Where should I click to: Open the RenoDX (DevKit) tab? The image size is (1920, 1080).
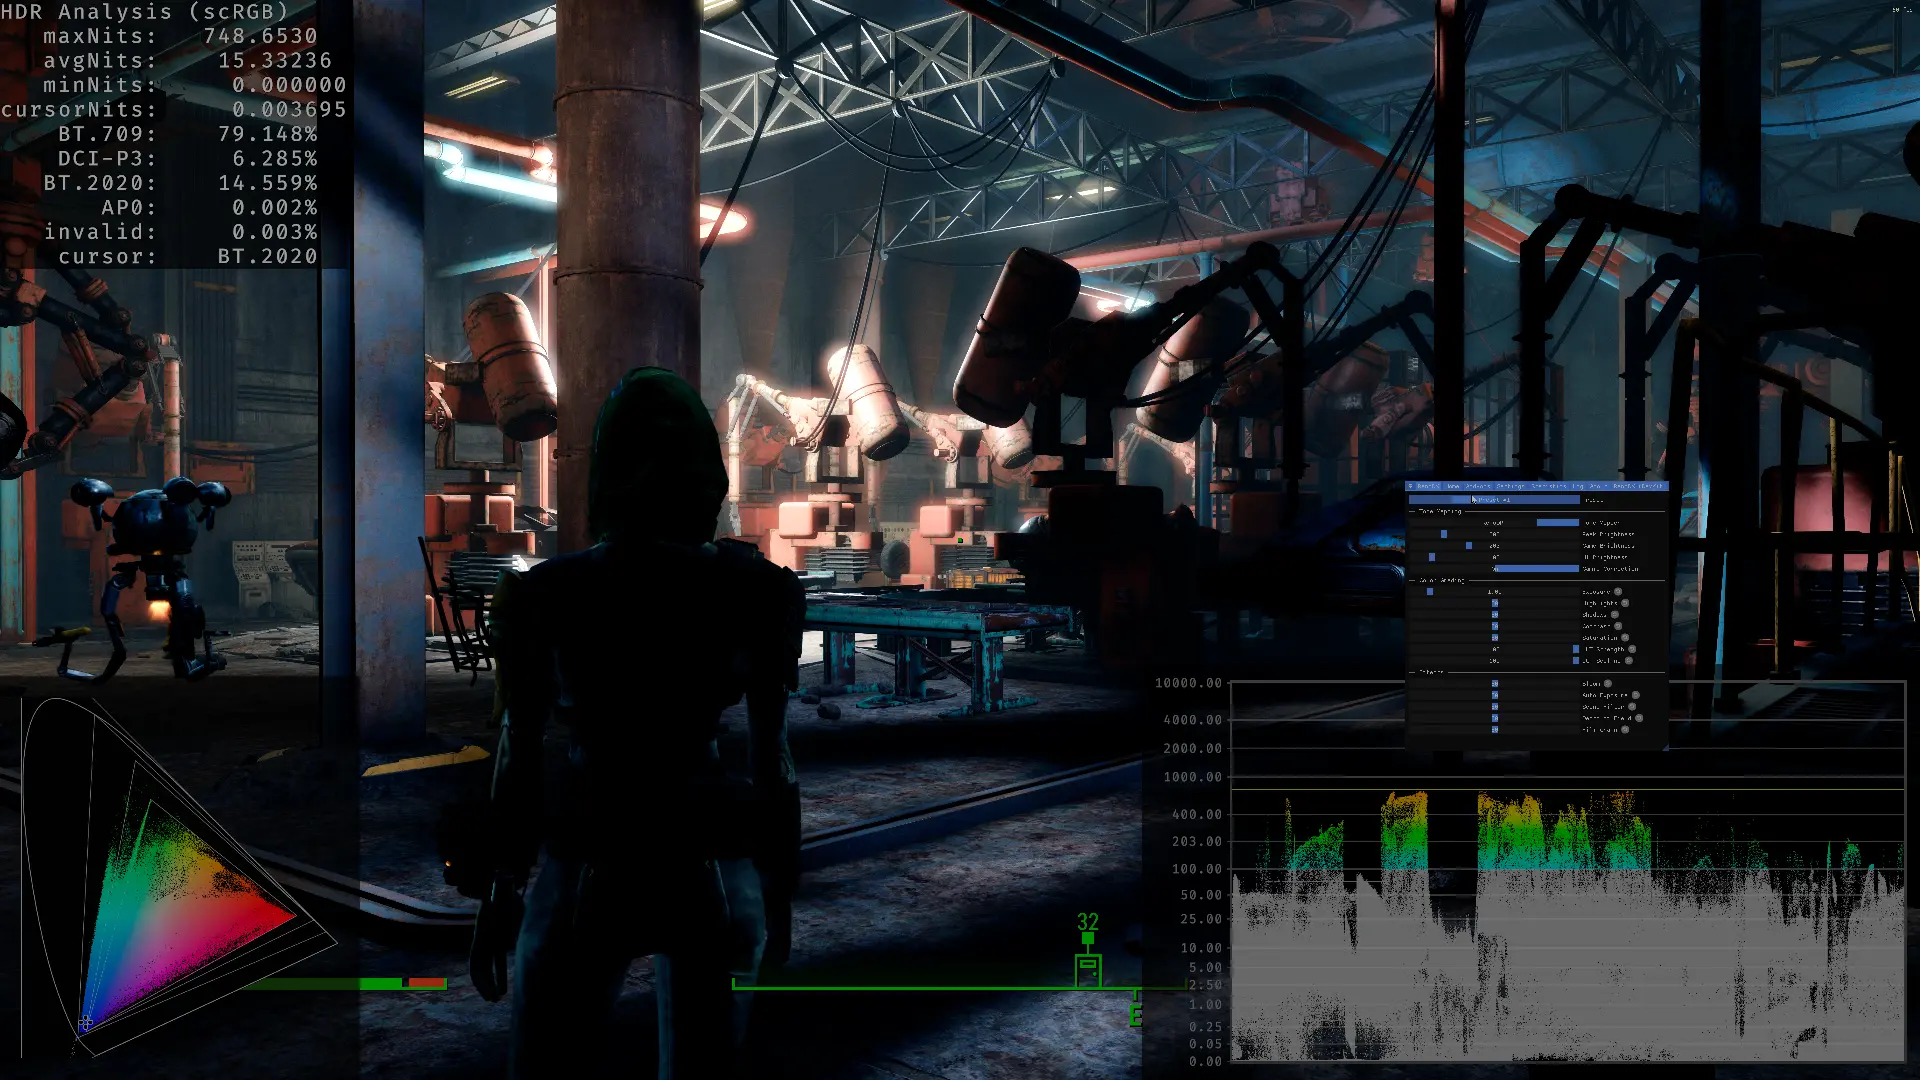click(x=1638, y=486)
